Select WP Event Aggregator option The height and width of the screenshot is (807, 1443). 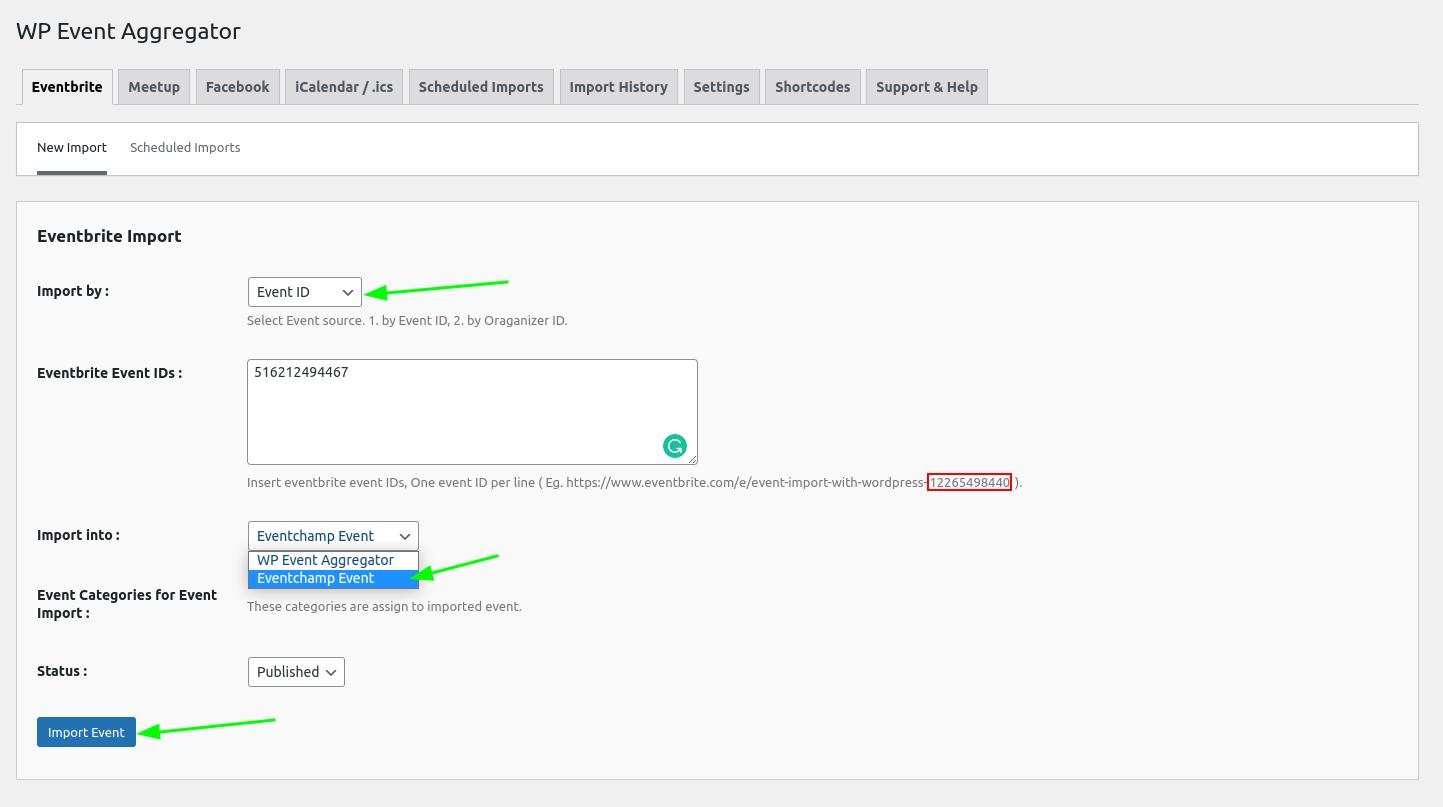point(325,560)
